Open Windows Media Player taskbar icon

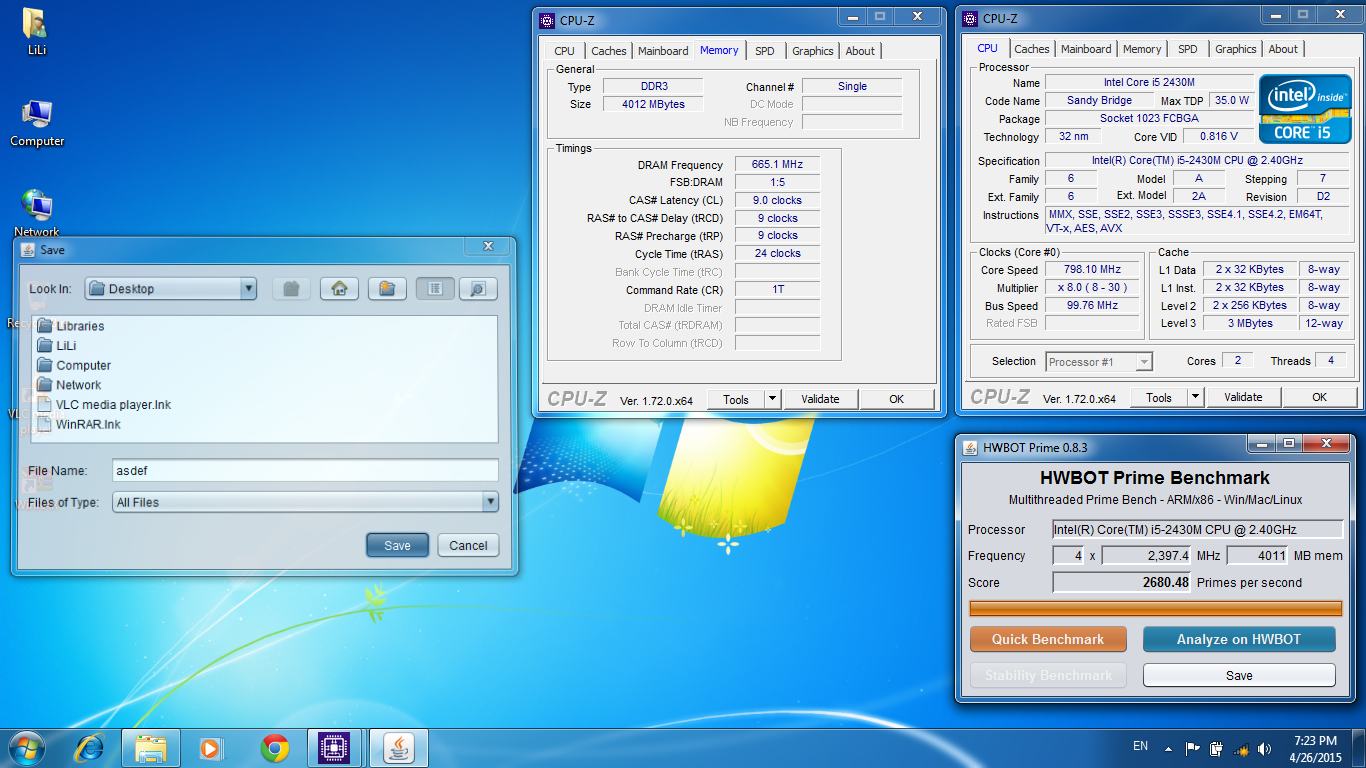pos(212,748)
